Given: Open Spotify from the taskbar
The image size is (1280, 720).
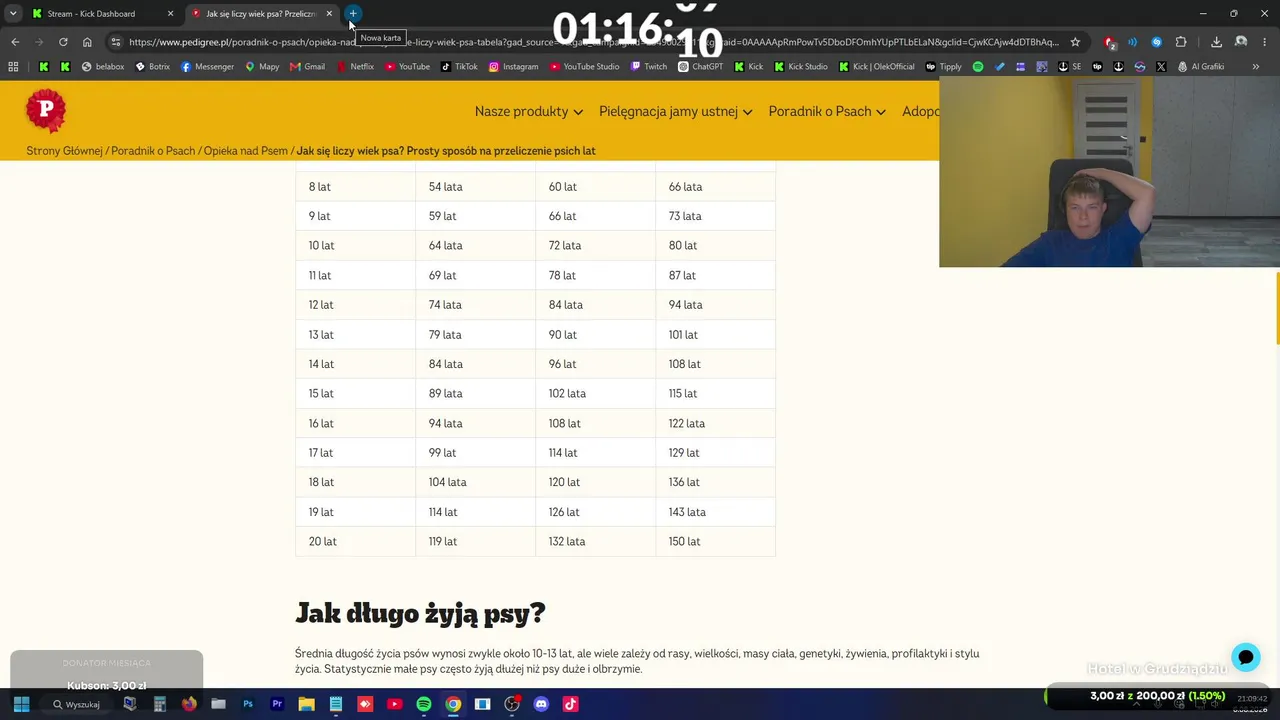Looking at the screenshot, I should pyautogui.click(x=424, y=704).
